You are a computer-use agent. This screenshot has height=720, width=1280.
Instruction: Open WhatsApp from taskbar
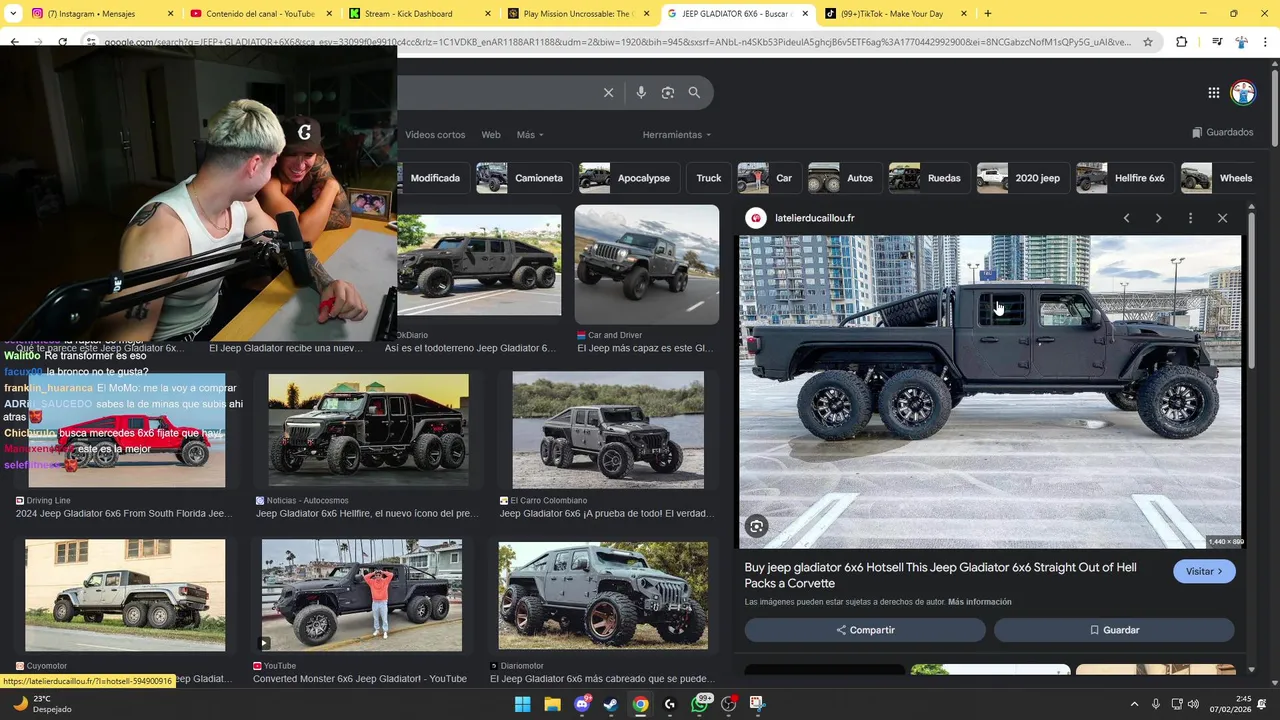(700, 704)
